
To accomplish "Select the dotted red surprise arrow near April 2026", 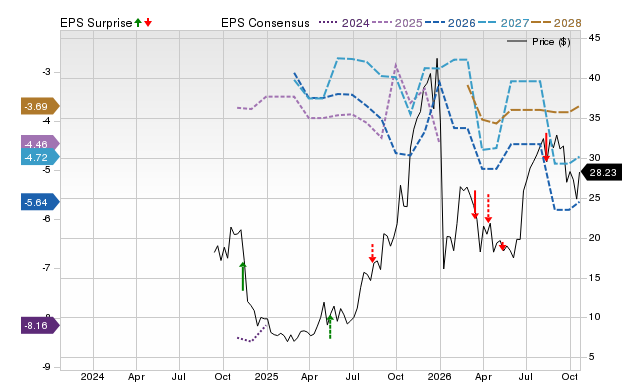I will click(488, 208).
